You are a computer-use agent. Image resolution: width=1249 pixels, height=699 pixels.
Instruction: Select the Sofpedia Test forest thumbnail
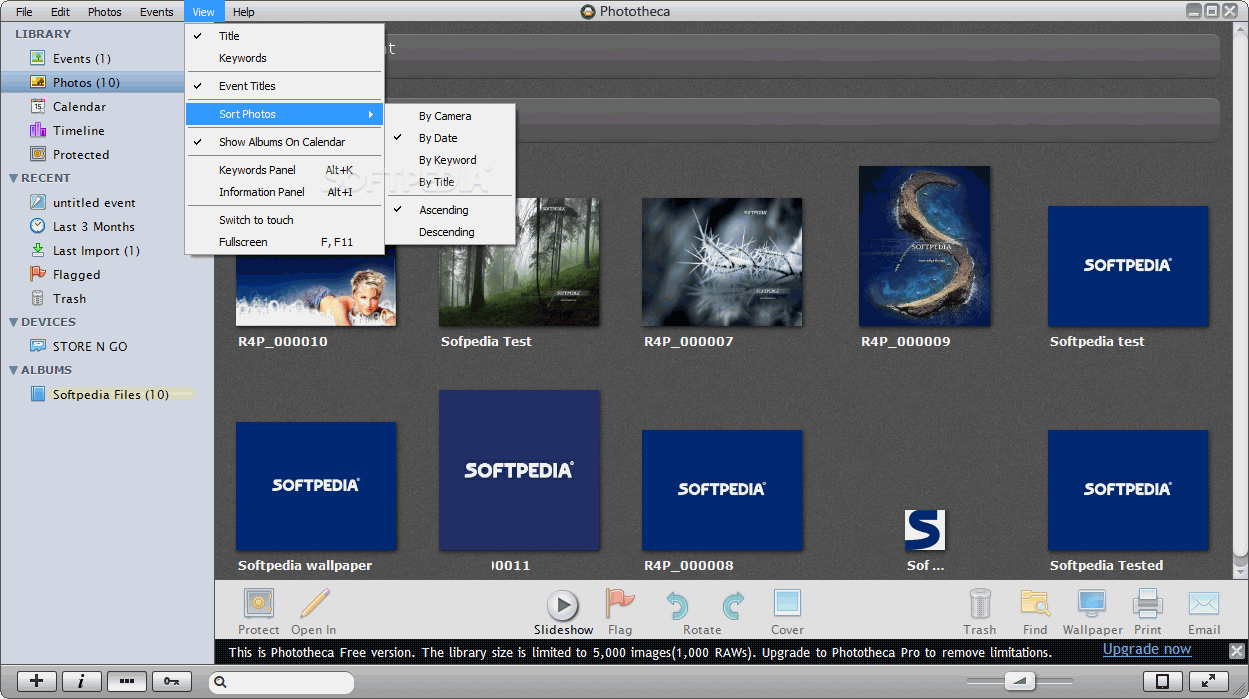point(519,262)
